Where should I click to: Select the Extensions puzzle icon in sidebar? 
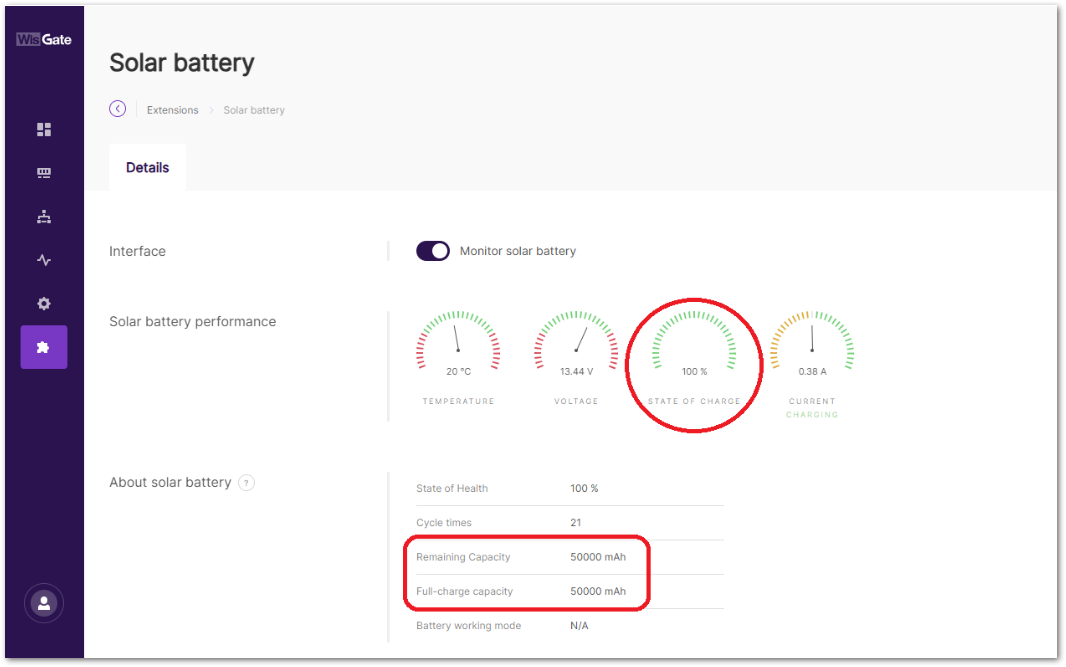coord(44,347)
